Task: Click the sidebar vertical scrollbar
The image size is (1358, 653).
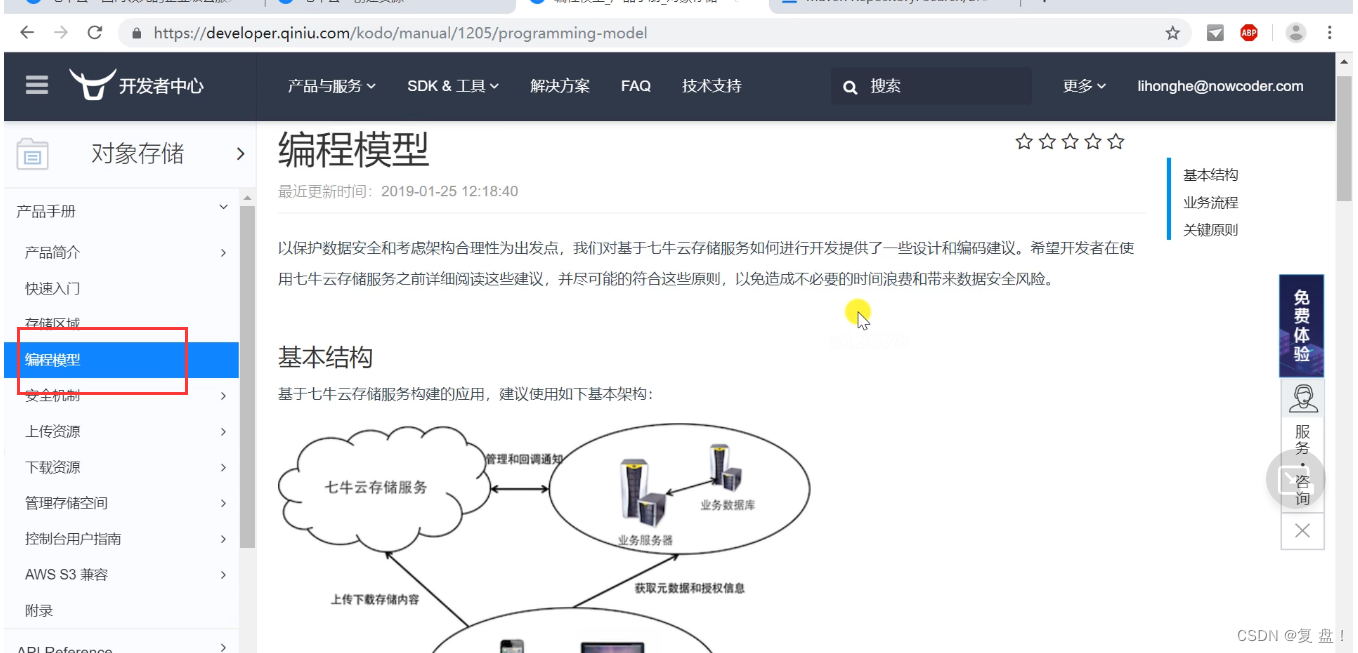Action: click(x=247, y=375)
